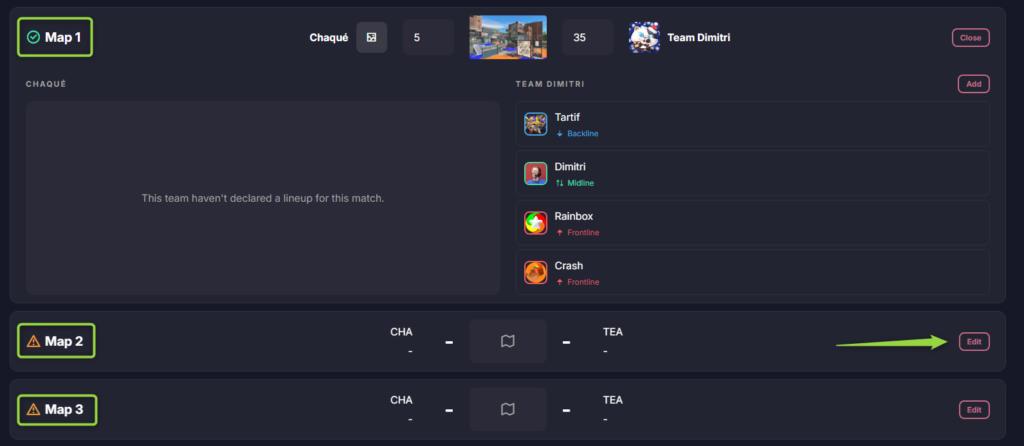Click the Chaqué score field showing 5
Viewport: 1024px width, 446px height.
pos(428,38)
